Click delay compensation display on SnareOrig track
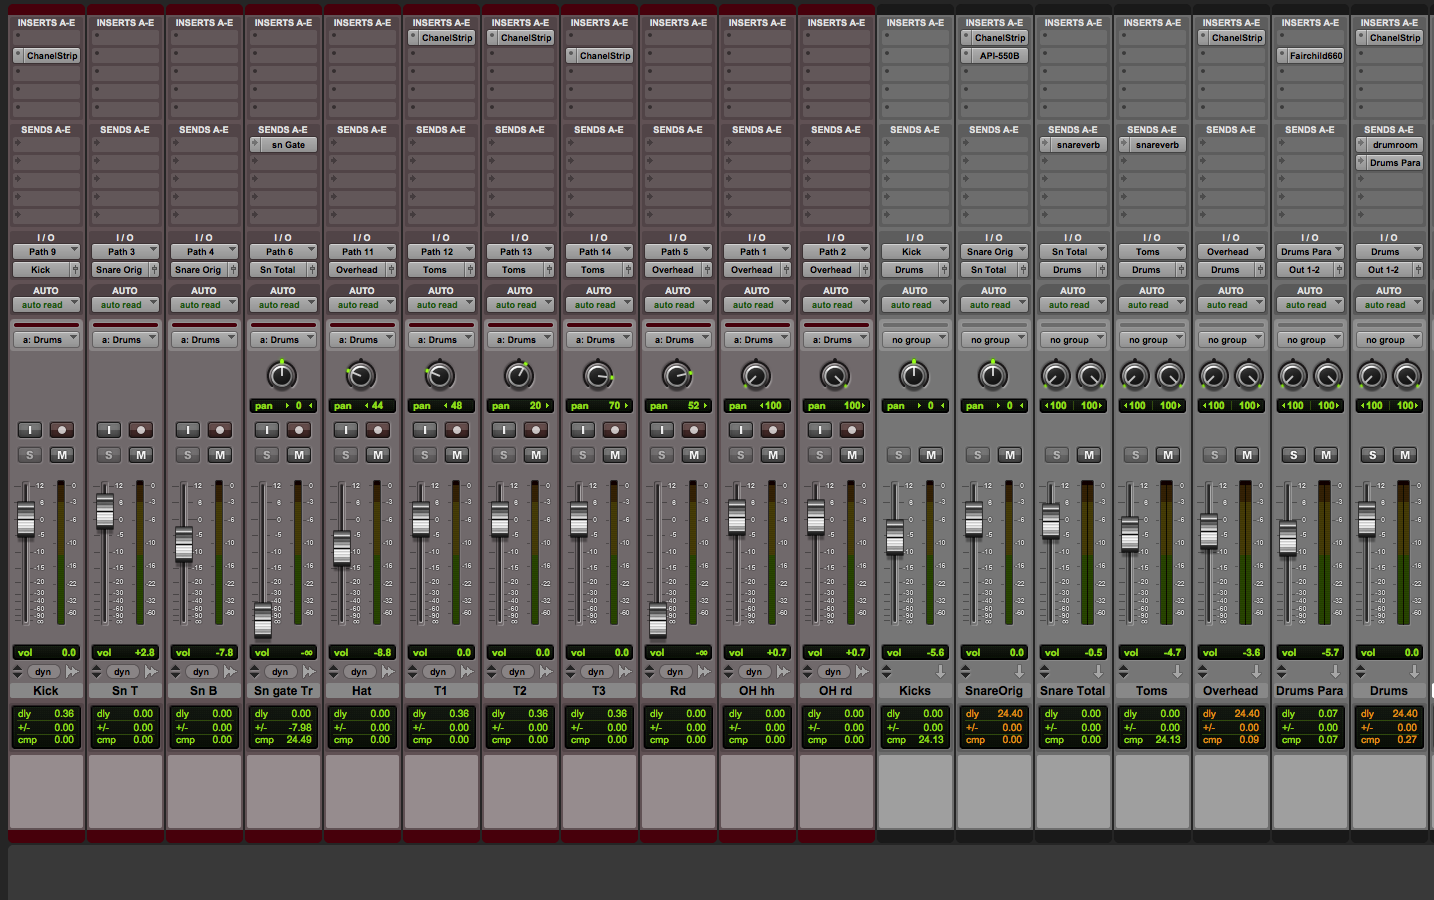The image size is (1434, 900). point(994,727)
